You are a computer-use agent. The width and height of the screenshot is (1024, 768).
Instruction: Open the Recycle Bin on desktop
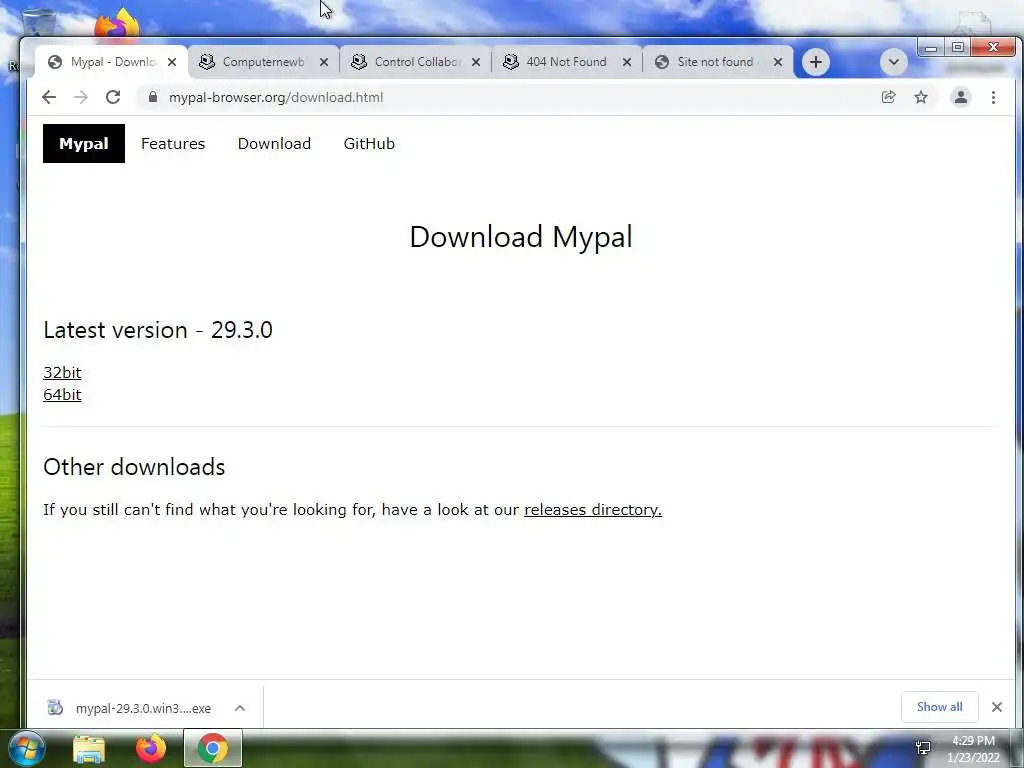pyautogui.click(x=38, y=22)
